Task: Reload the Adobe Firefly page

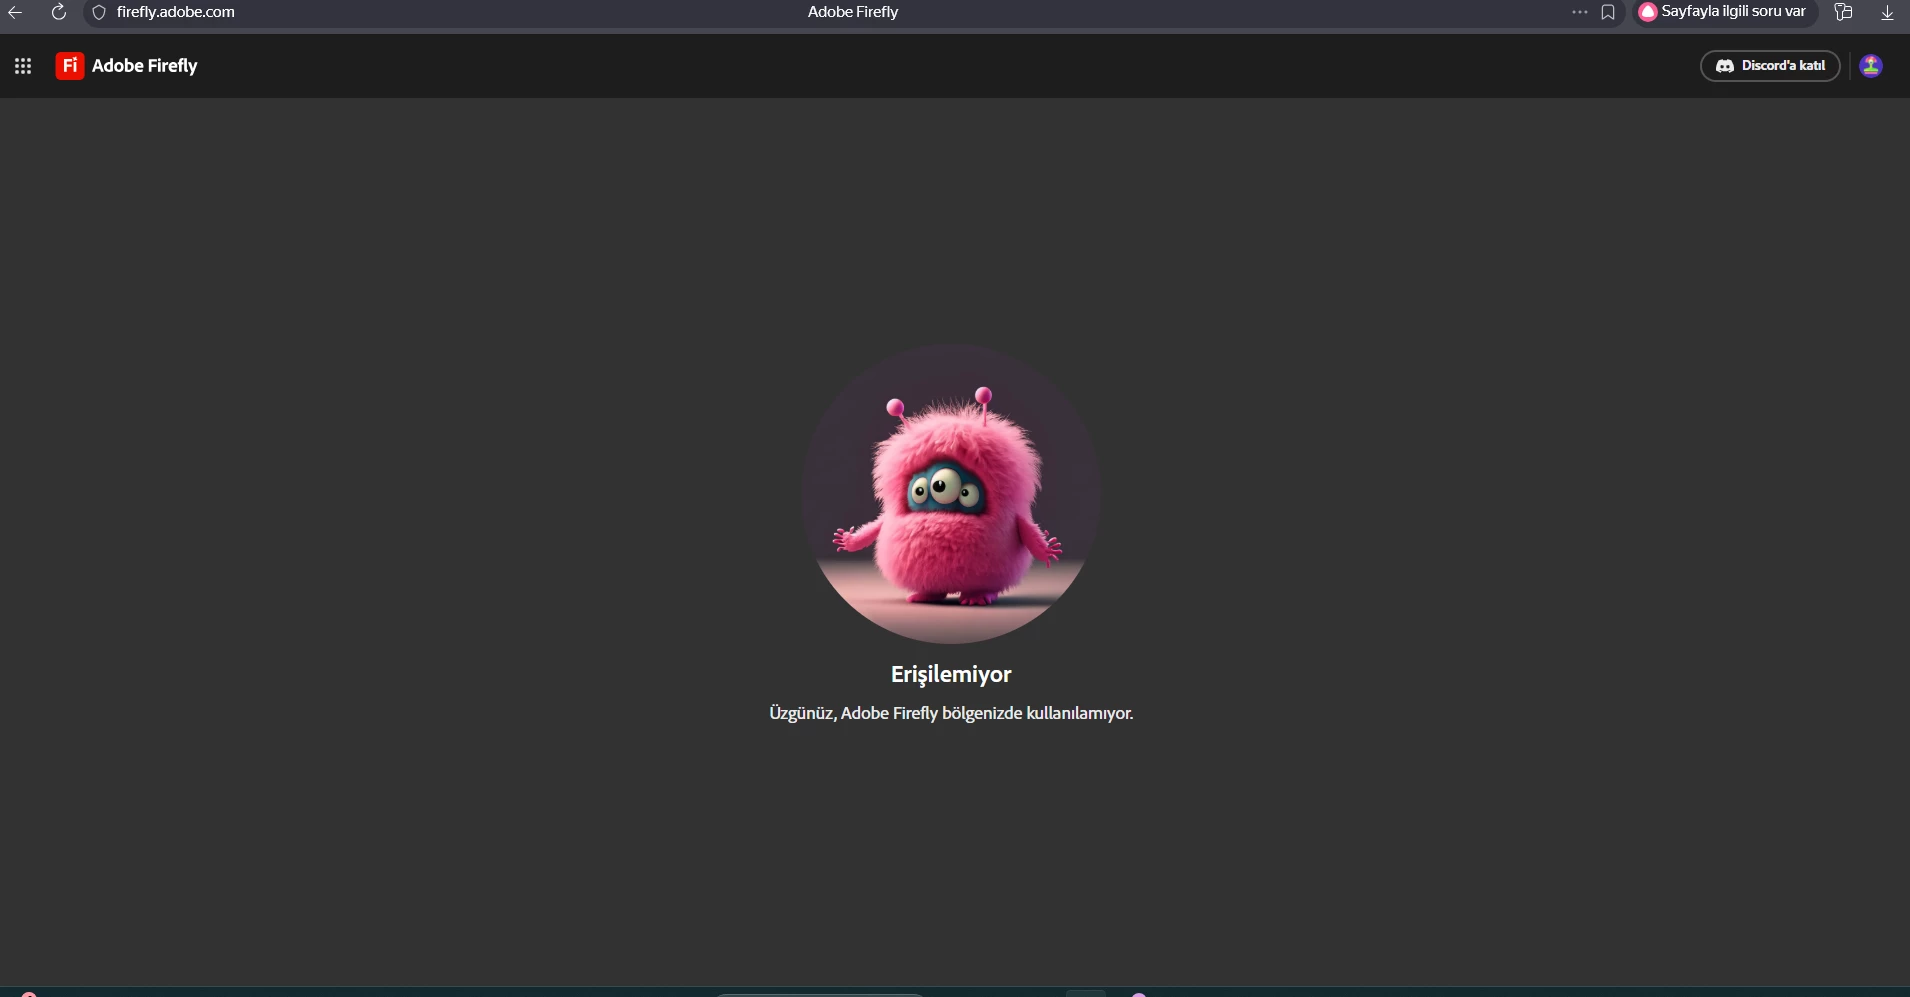Action: (x=59, y=12)
